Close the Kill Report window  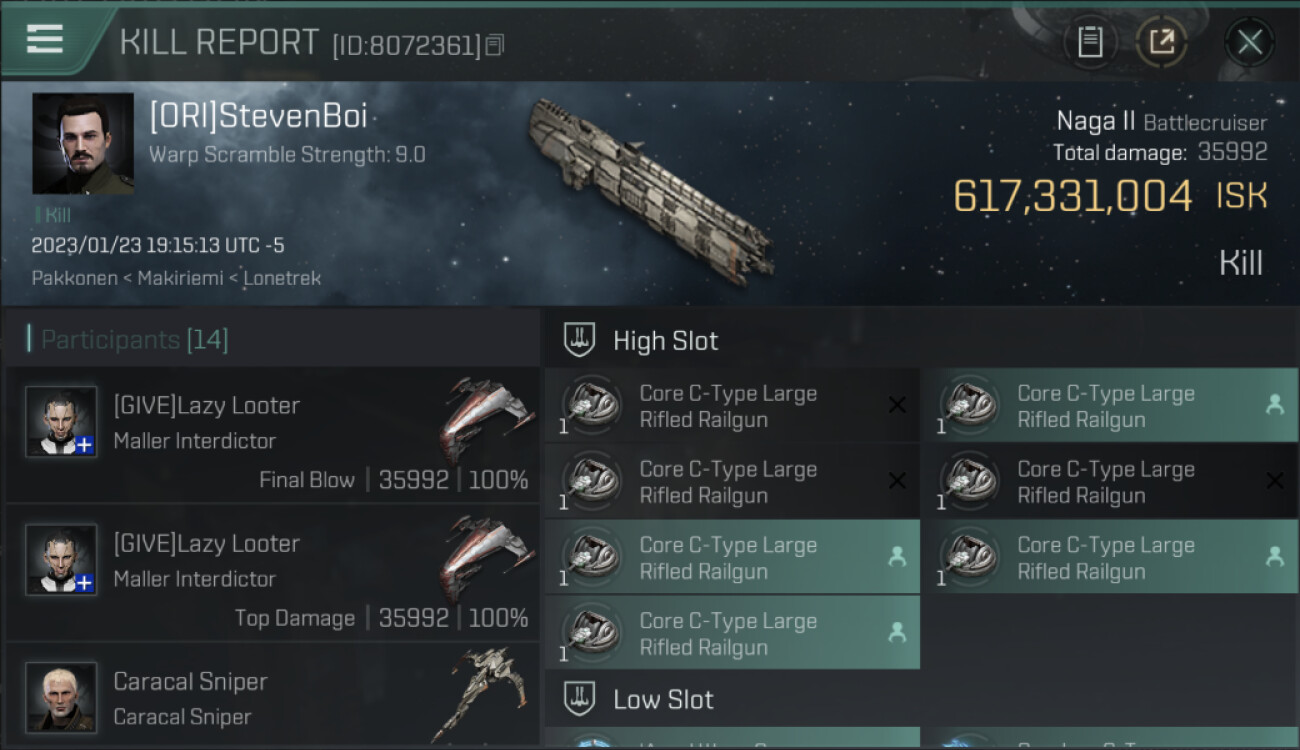click(1249, 42)
